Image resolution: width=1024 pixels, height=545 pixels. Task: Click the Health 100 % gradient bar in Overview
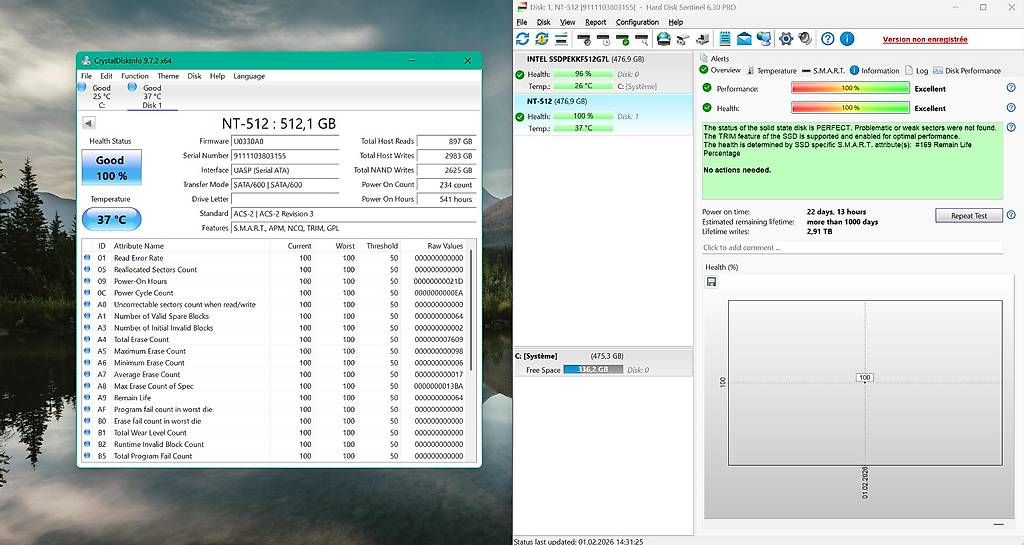coord(850,108)
